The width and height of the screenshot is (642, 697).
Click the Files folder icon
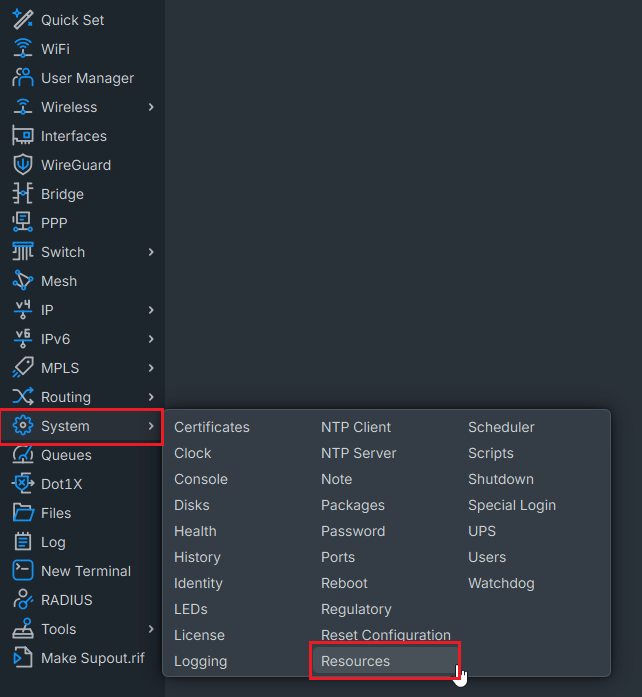click(23, 513)
